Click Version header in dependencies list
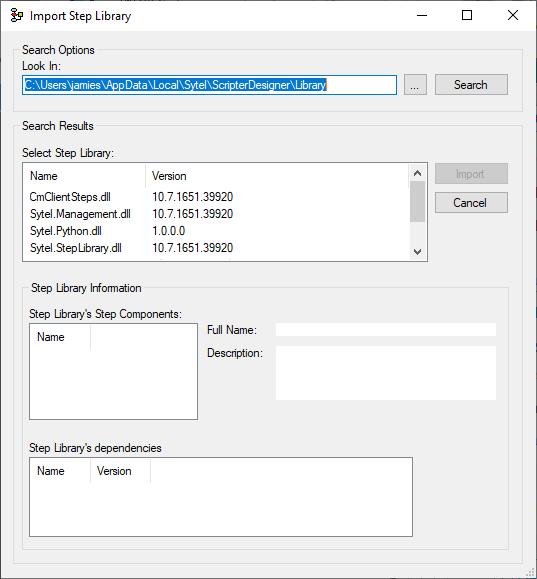Screen dimensions: 537x579 120,471
